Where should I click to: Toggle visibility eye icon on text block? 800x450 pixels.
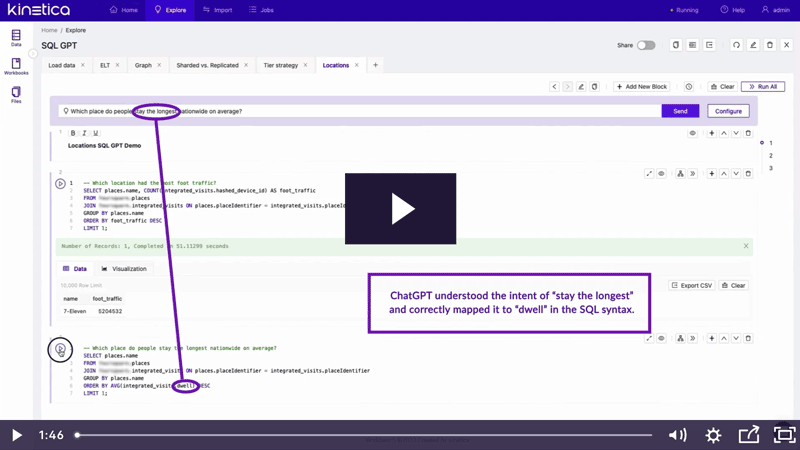click(x=692, y=133)
